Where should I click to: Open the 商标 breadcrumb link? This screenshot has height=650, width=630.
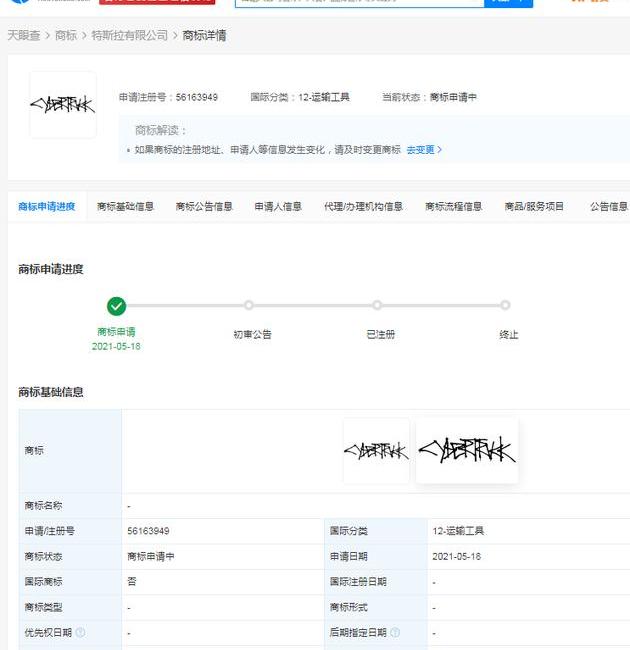(66, 36)
